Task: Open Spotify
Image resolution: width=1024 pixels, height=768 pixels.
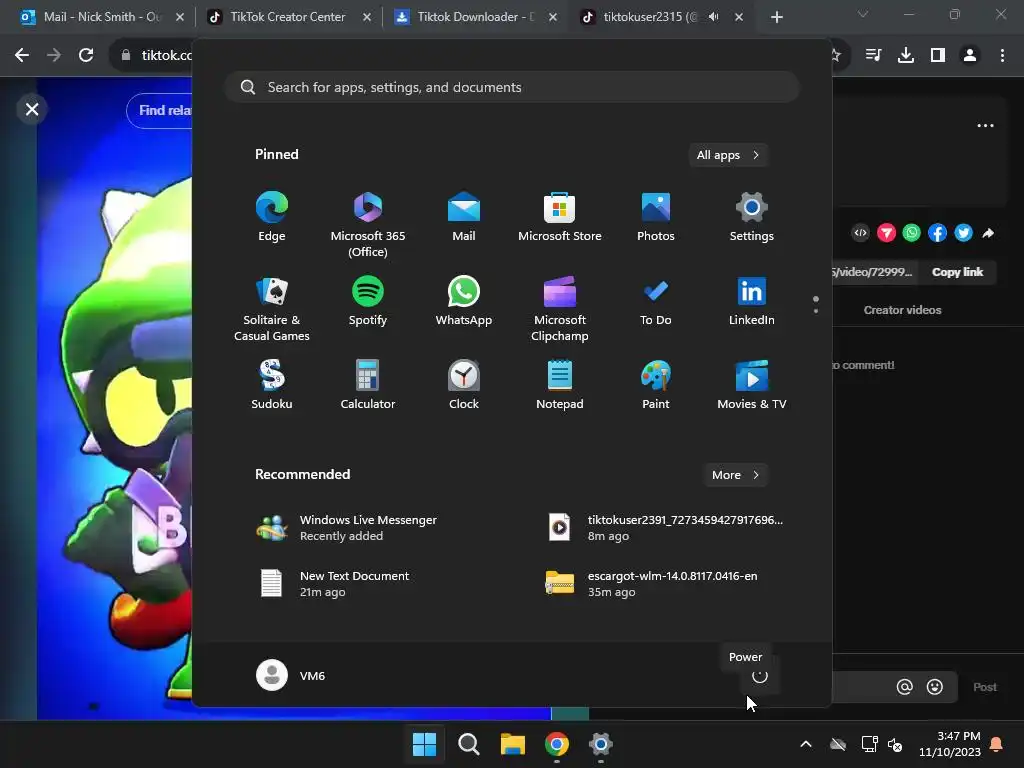Action: click(368, 302)
